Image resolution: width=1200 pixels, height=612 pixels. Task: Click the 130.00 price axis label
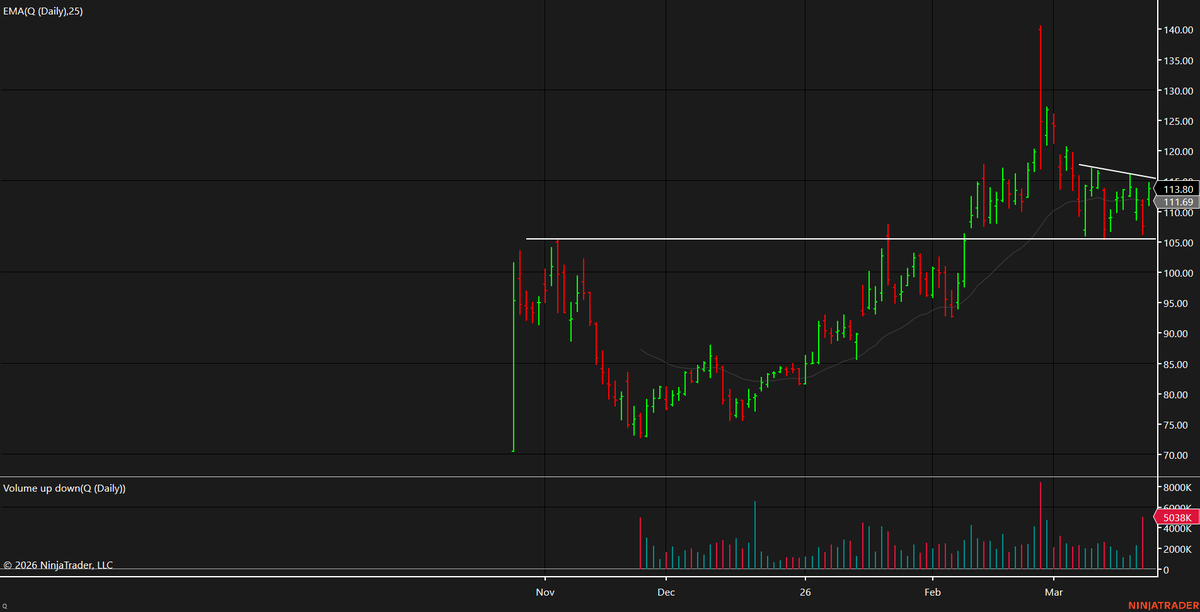click(1177, 91)
